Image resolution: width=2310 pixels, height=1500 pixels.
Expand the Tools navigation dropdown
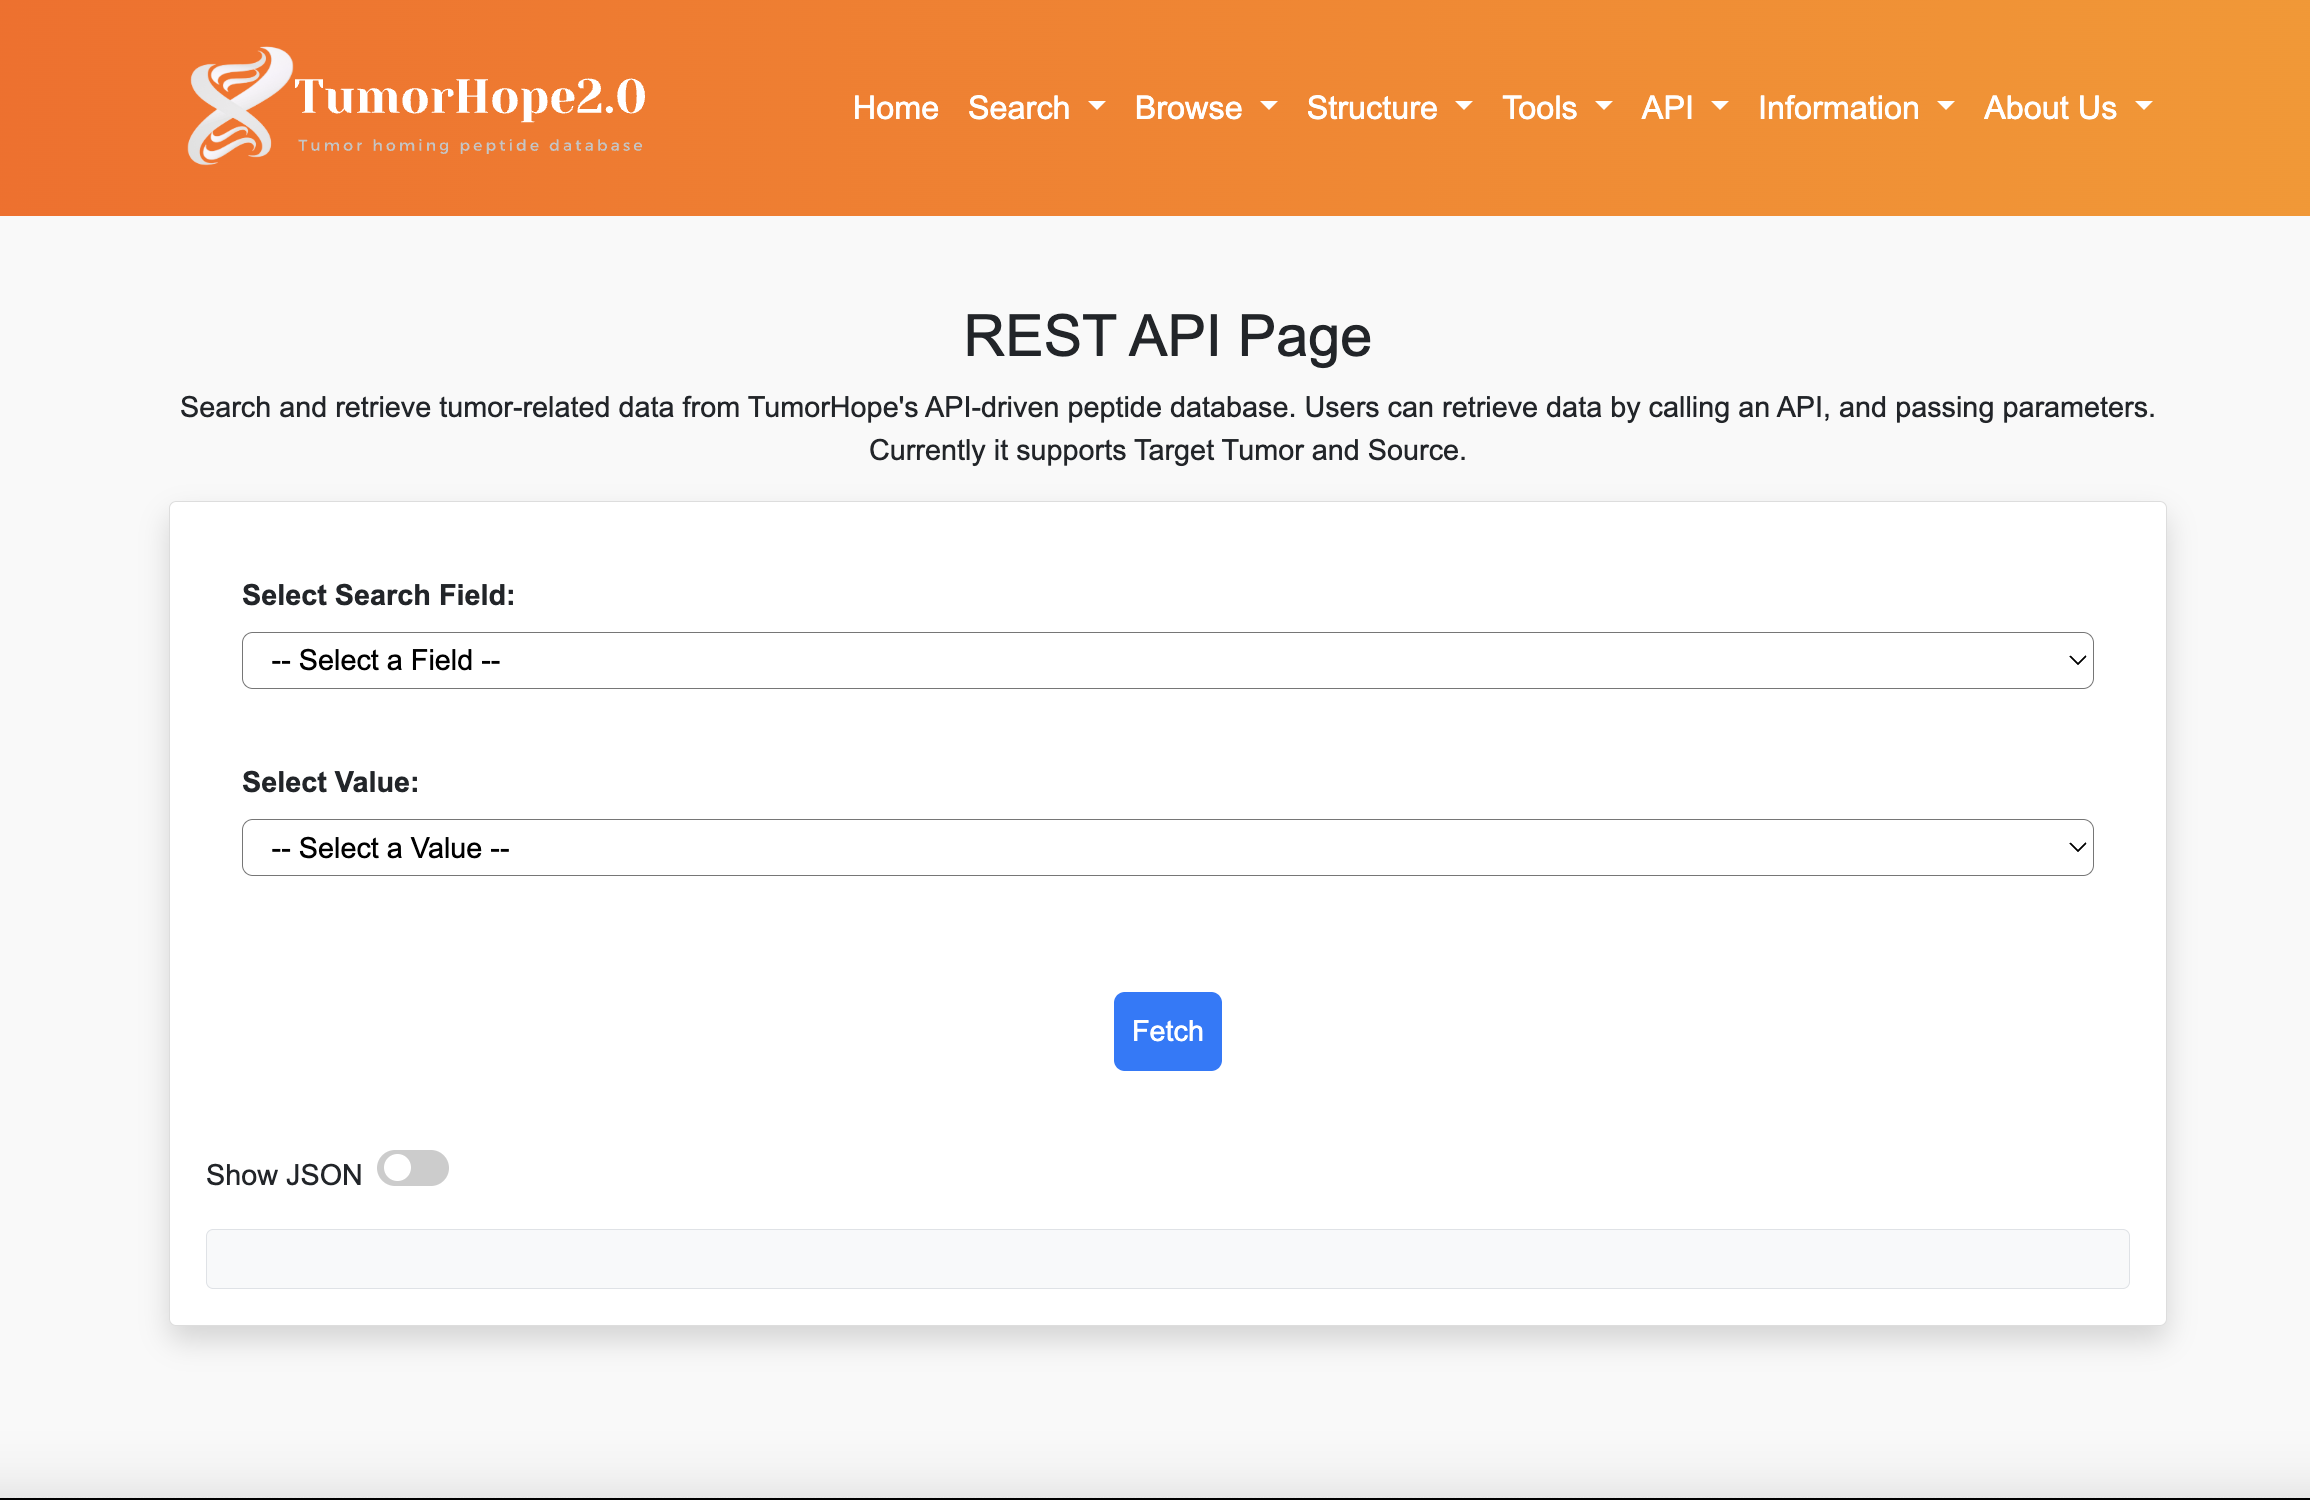click(x=1556, y=107)
